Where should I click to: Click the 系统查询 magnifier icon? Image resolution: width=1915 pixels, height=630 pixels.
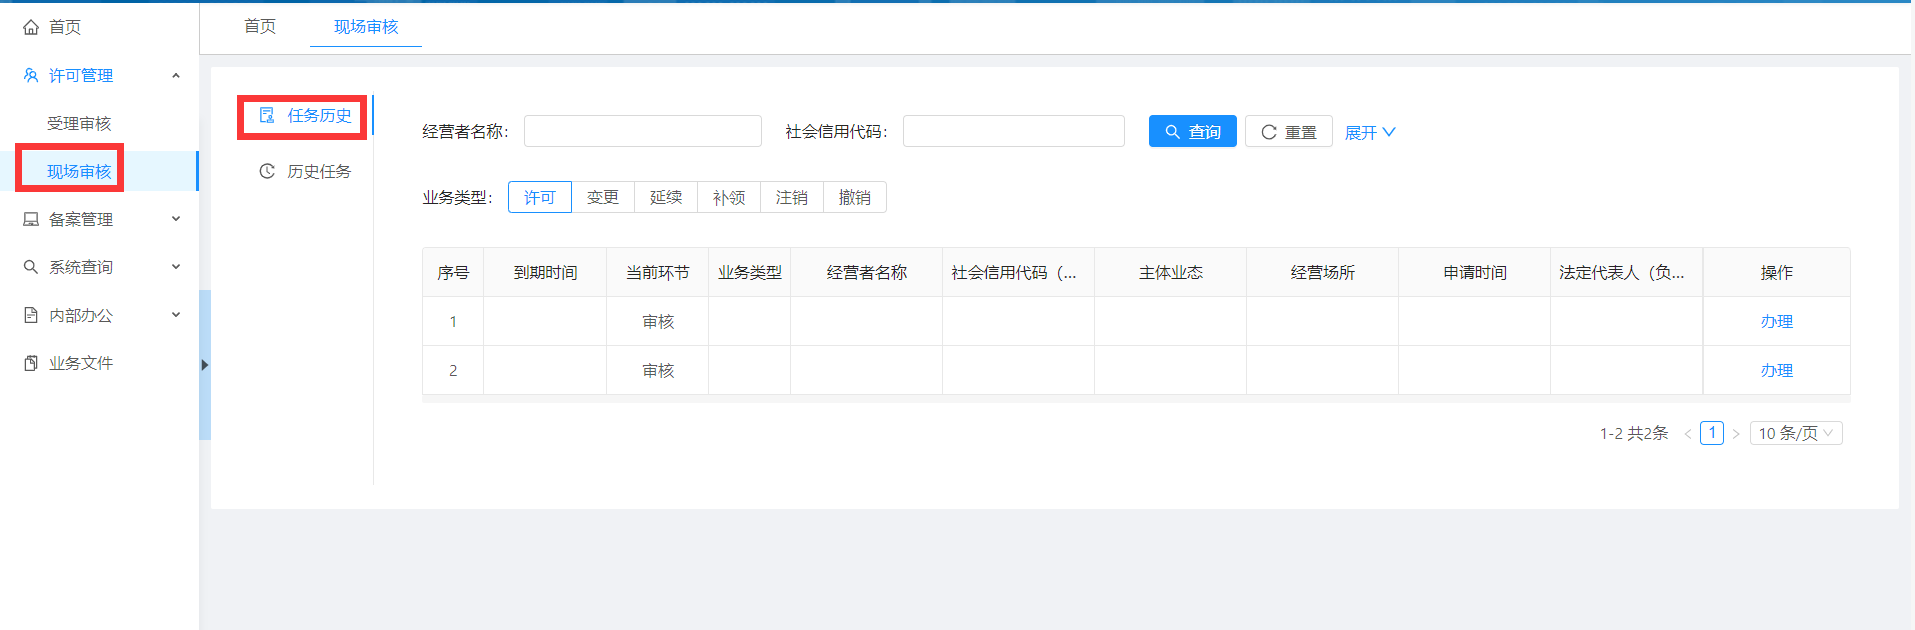click(31, 267)
